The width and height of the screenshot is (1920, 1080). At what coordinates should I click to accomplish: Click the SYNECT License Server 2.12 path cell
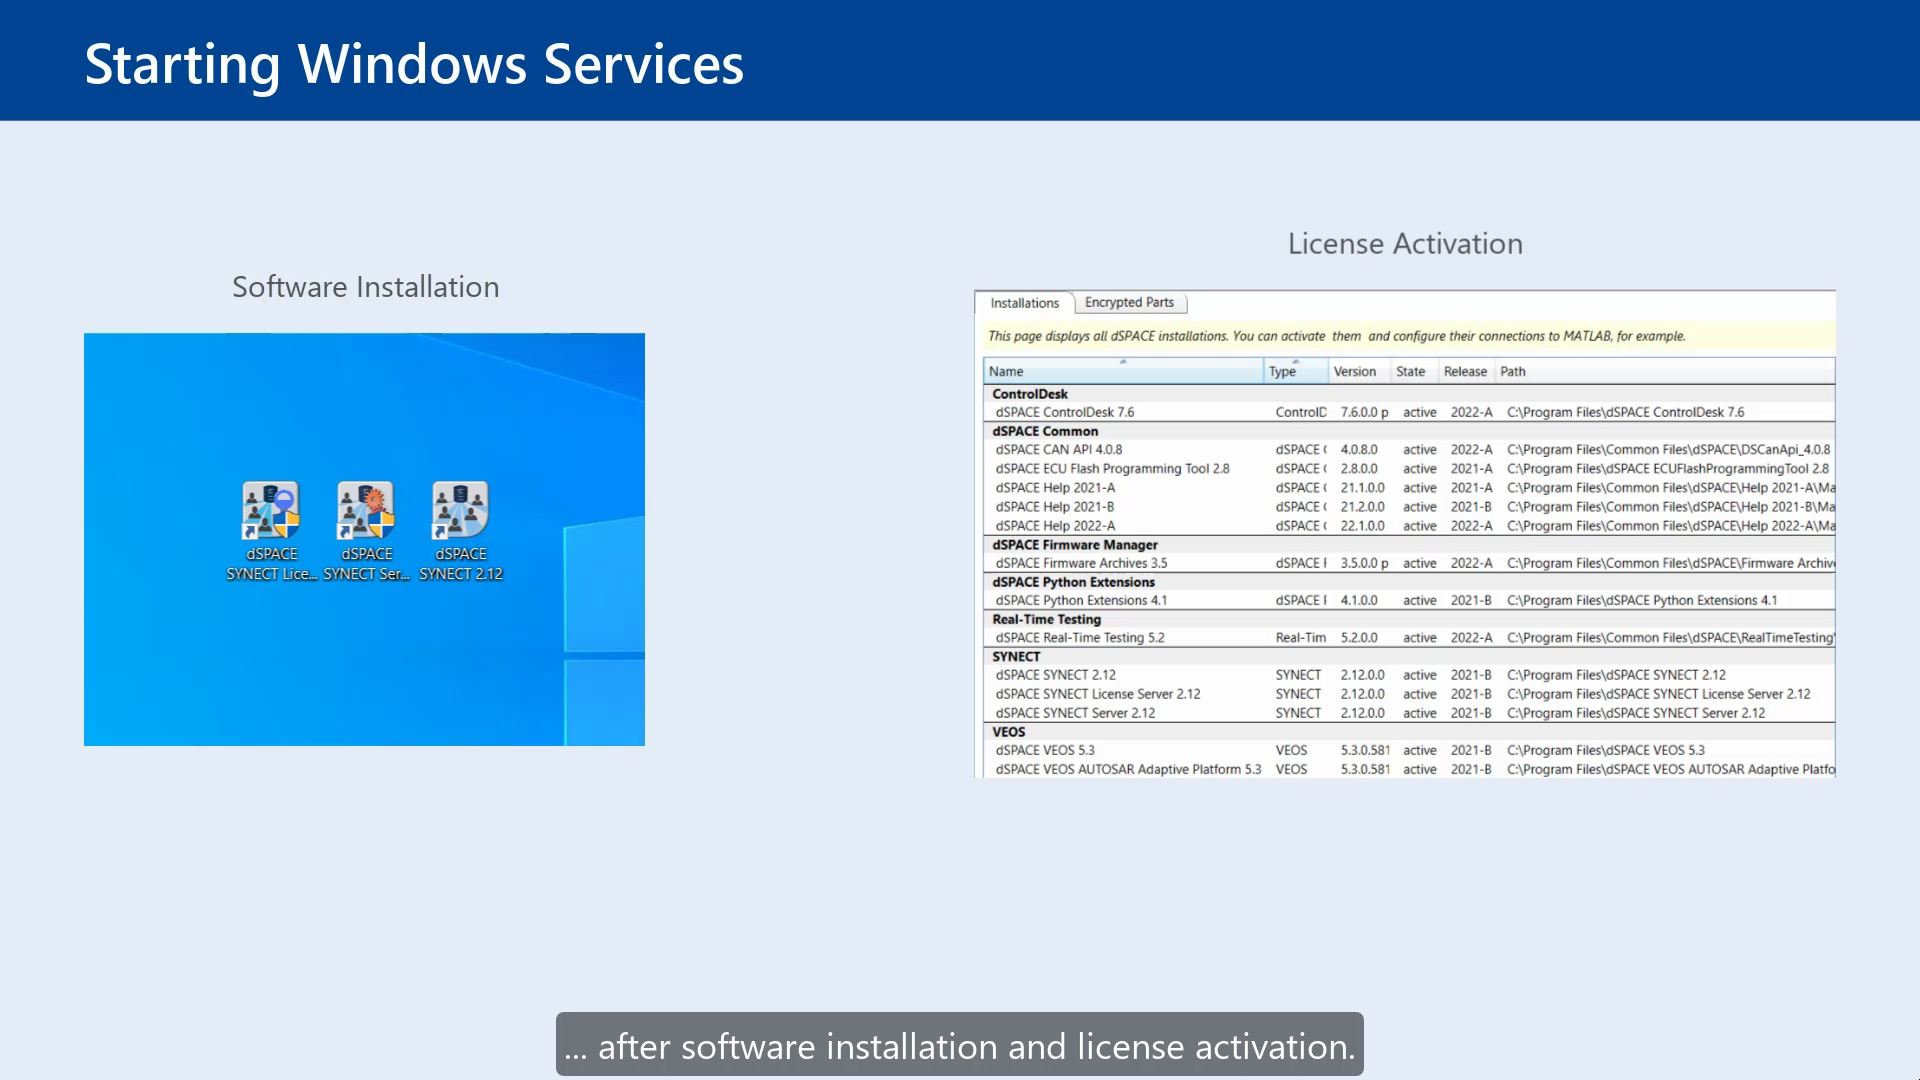1658,694
